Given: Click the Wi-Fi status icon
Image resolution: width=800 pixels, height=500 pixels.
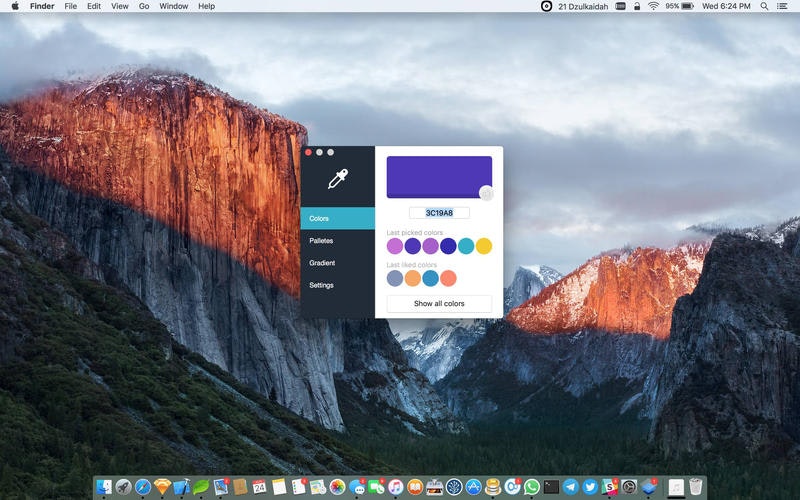Looking at the screenshot, I should coord(653,6).
